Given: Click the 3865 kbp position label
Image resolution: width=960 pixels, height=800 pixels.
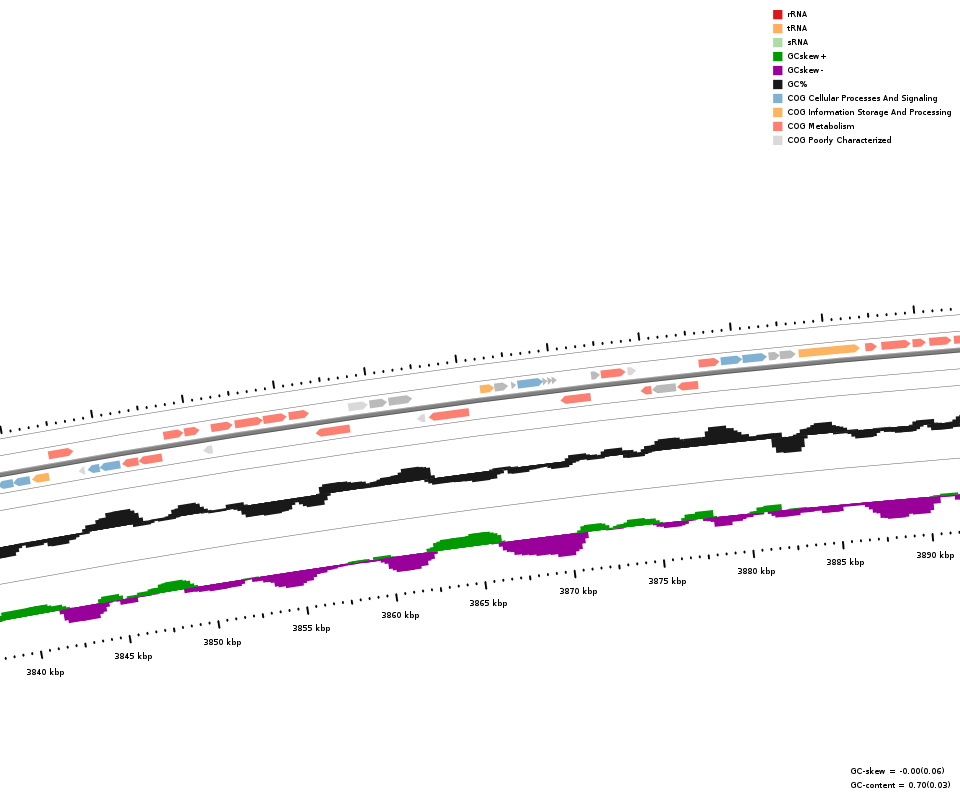Looking at the screenshot, I should (x=489, y=603).
